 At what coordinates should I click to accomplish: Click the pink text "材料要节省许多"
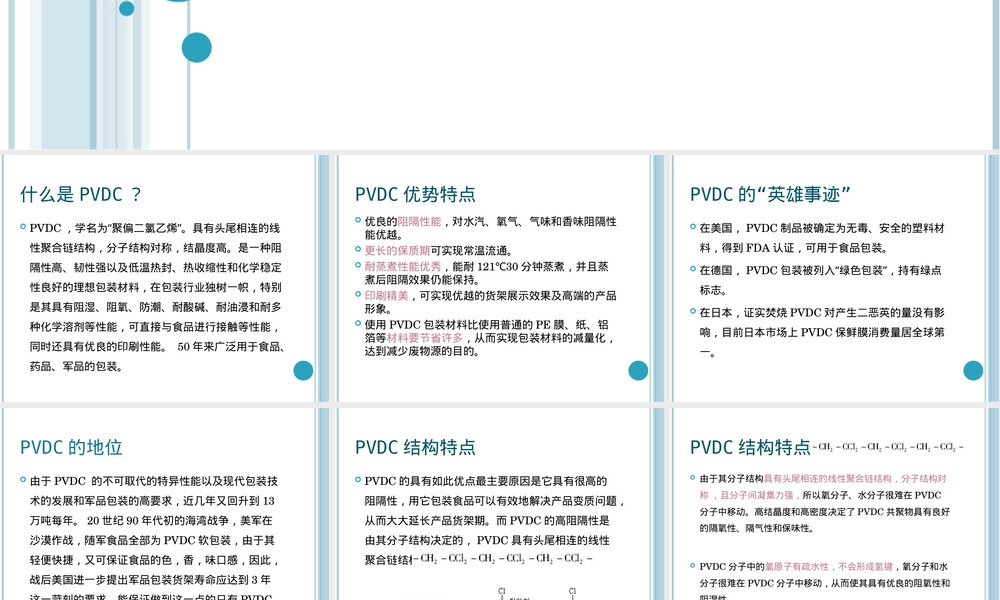pos(424,338)
